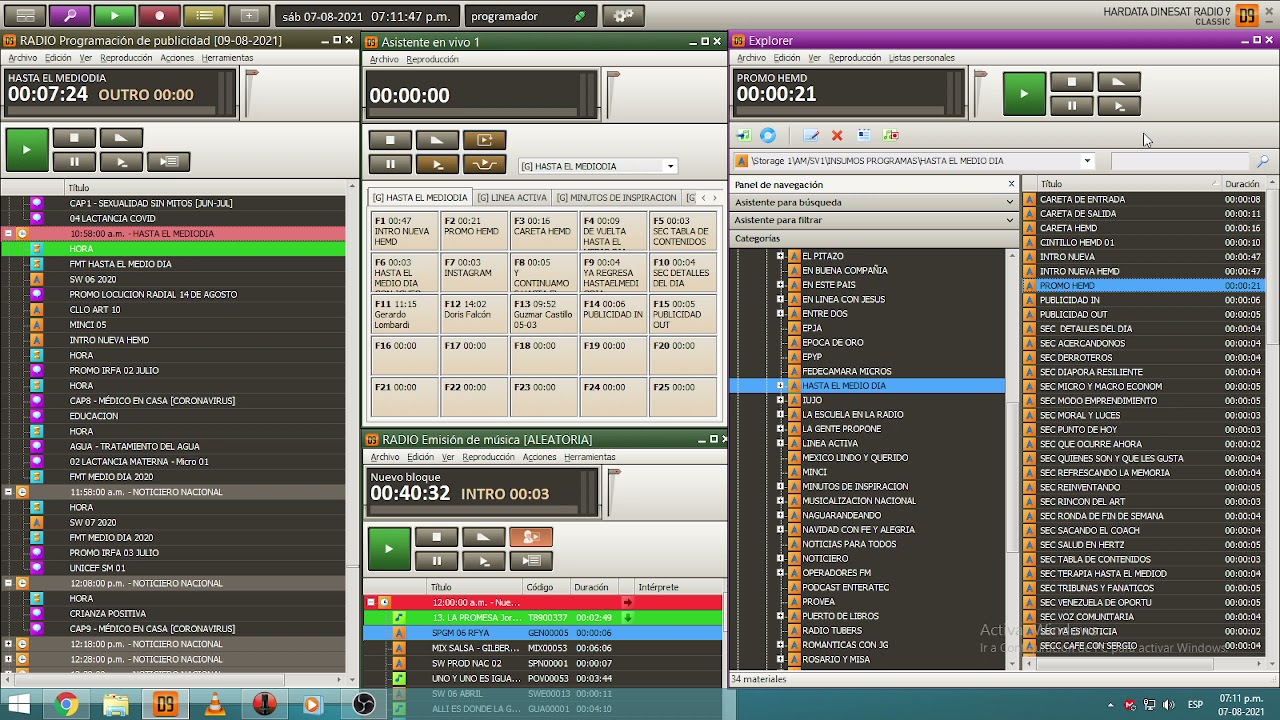1280x720 pixels.
Task: Open the layout switcher button in top toolbar
Action: pos(25,16)
